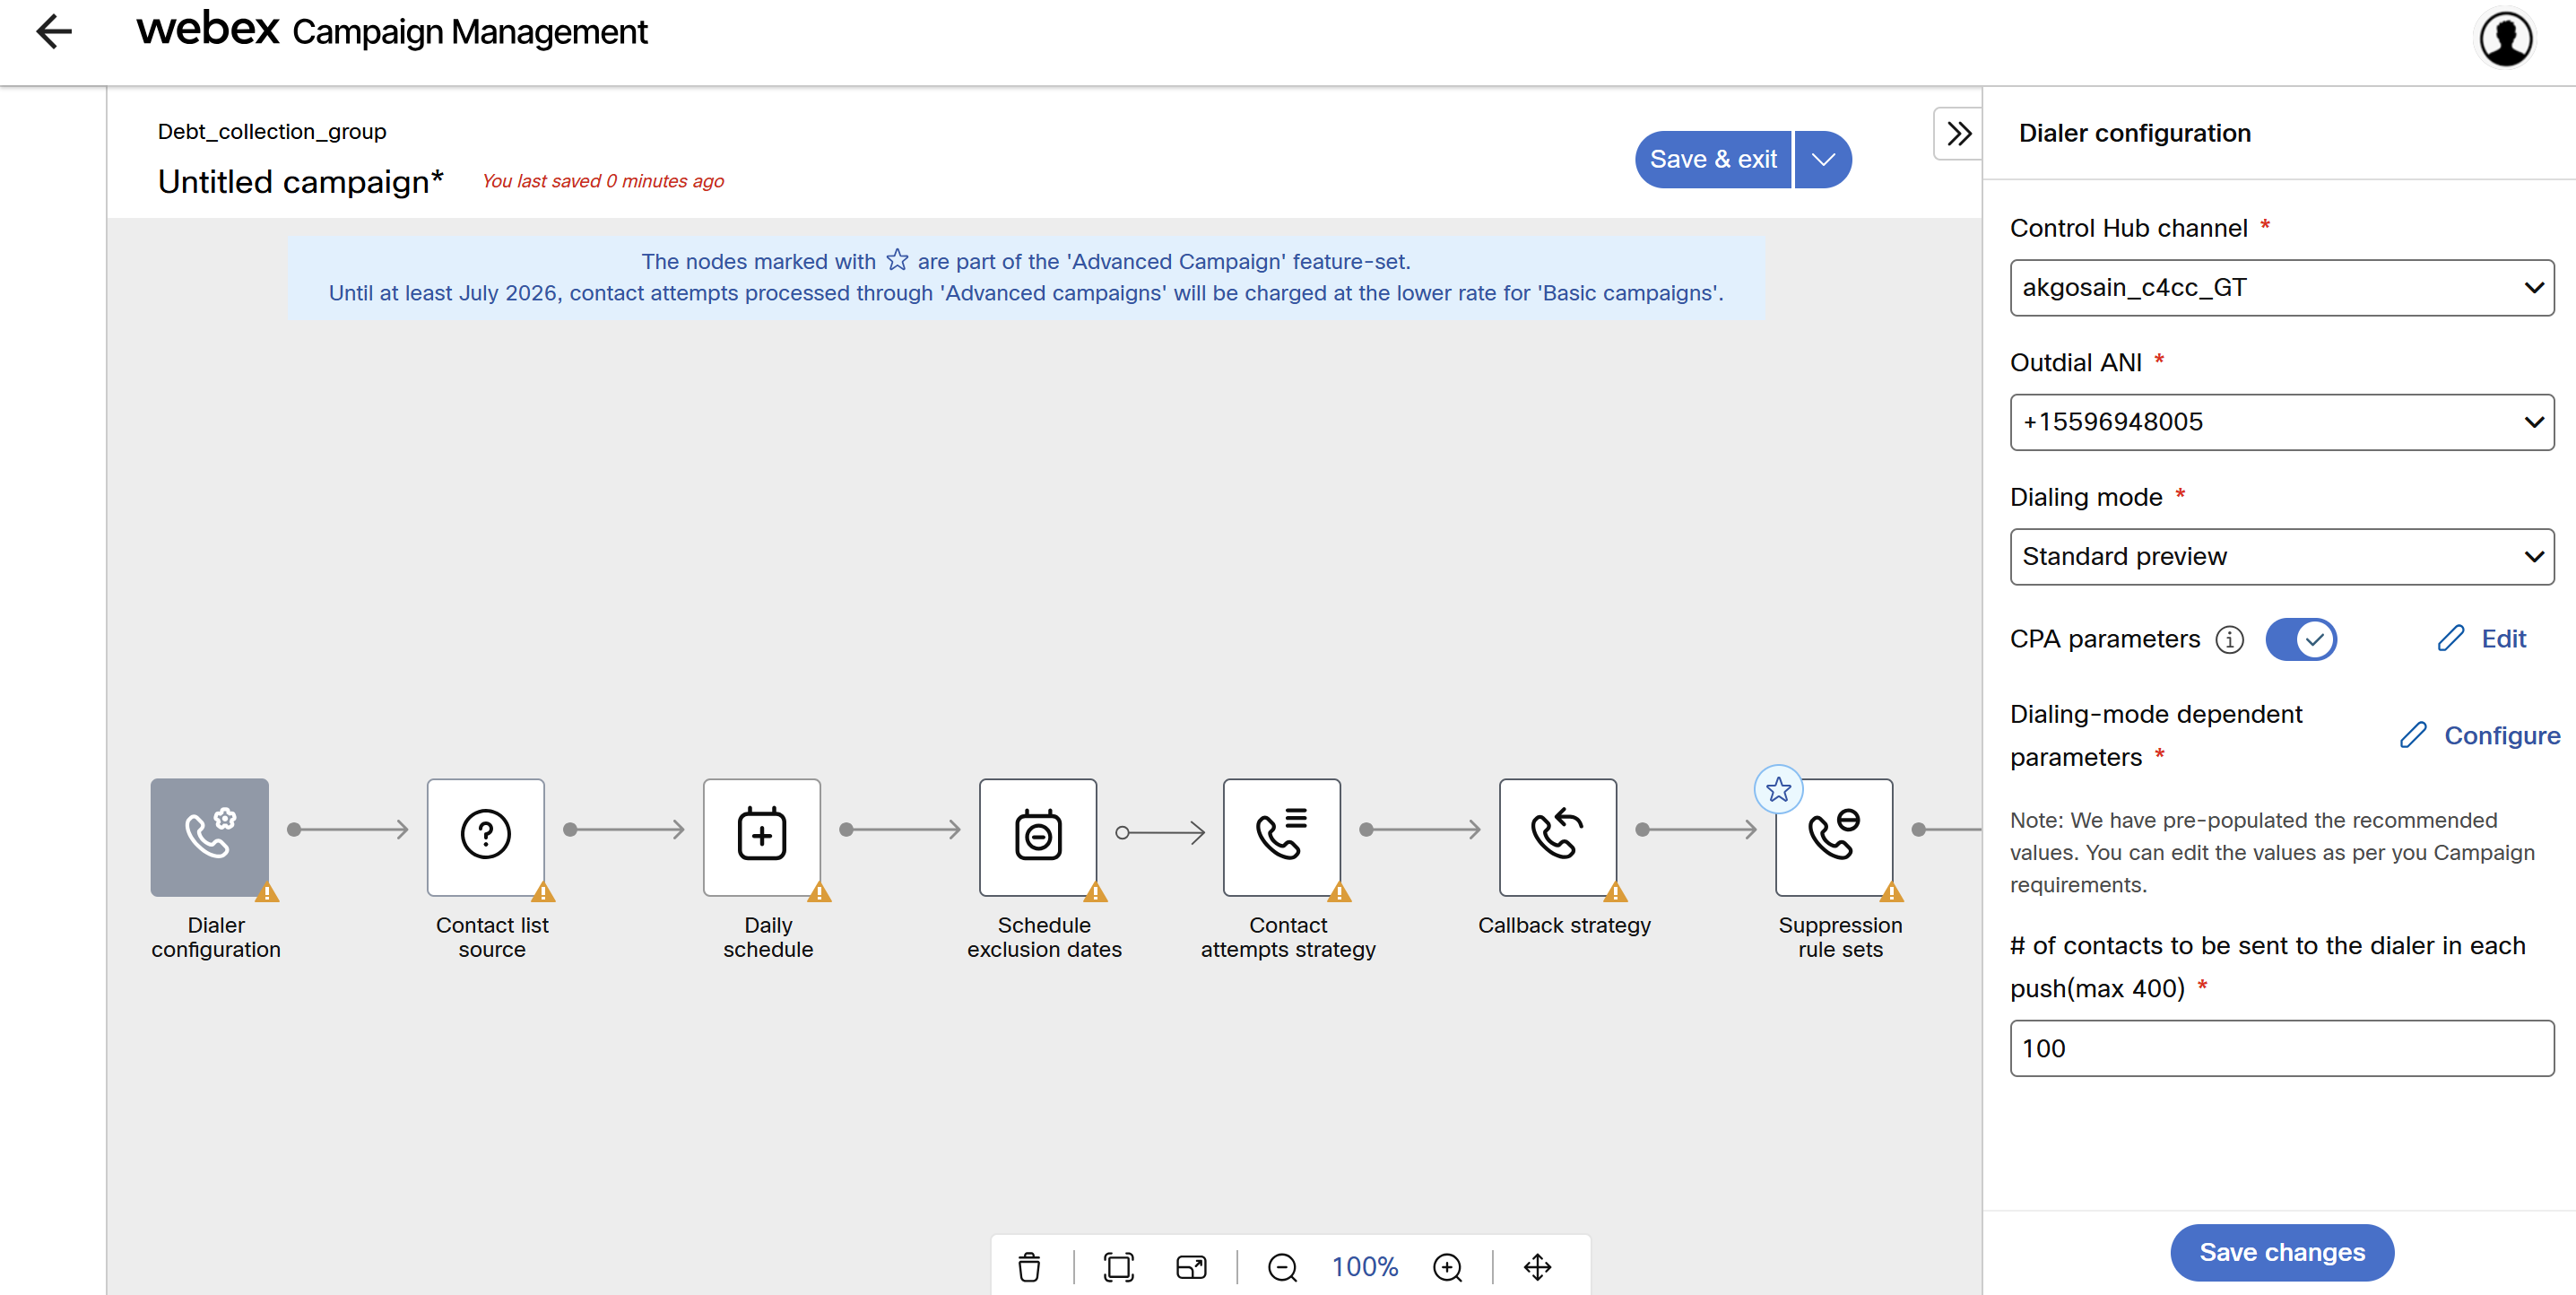Expand Save & exit dropdown arrow
Viewport: 2576px width, 1295px height.
pos(1822,159)
